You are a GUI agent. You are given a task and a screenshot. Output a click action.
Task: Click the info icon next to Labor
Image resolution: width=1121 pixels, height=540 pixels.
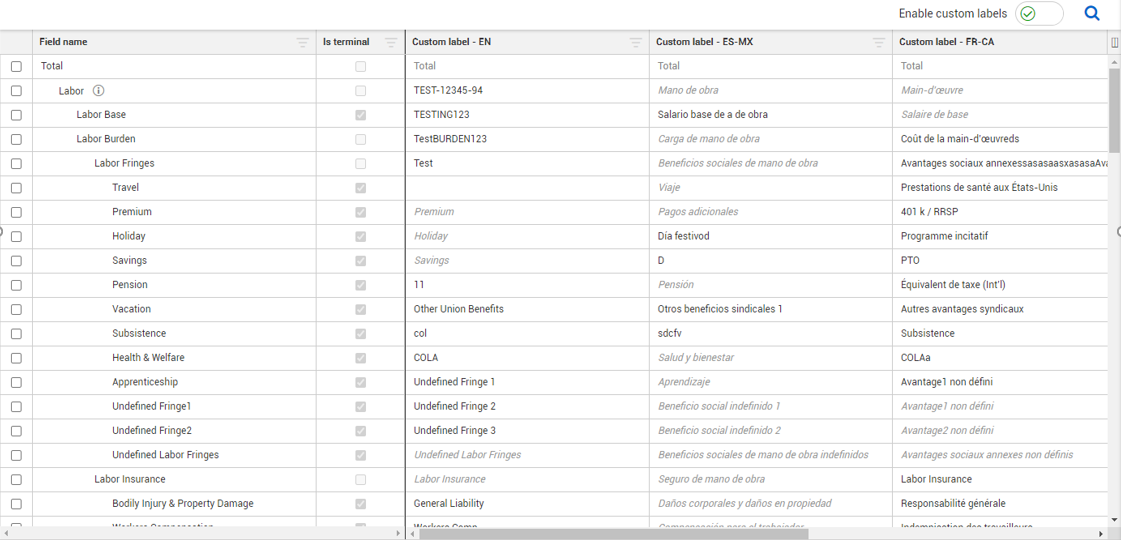[99, 91]
